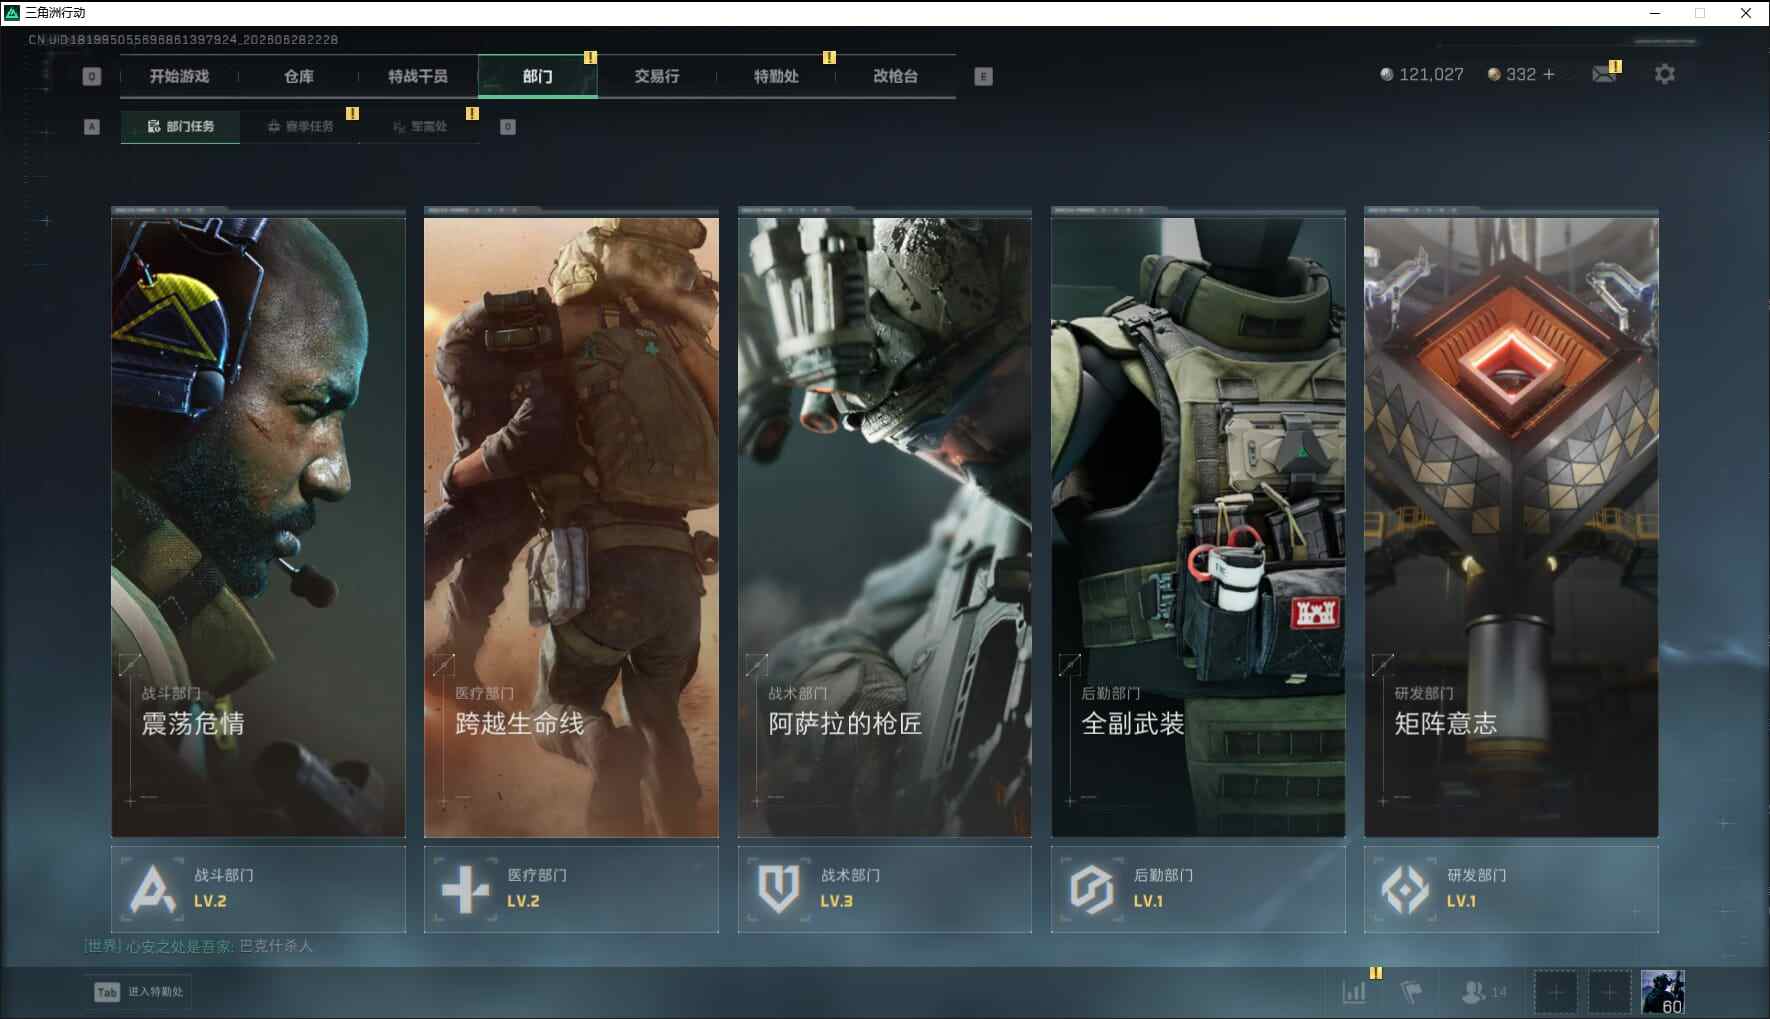The image size is (1770, 1019).
Task: Open the mail inbox envelope icon
Action: coord(1604,74)
